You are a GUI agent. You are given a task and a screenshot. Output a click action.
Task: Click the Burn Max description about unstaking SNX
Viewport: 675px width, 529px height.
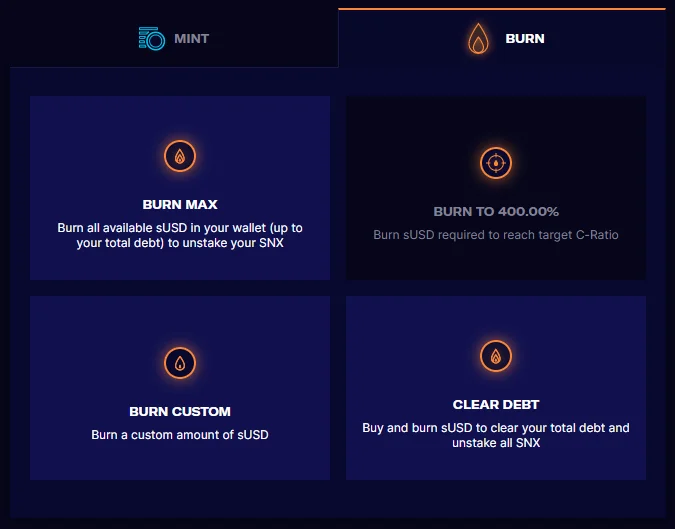point(180,235)
